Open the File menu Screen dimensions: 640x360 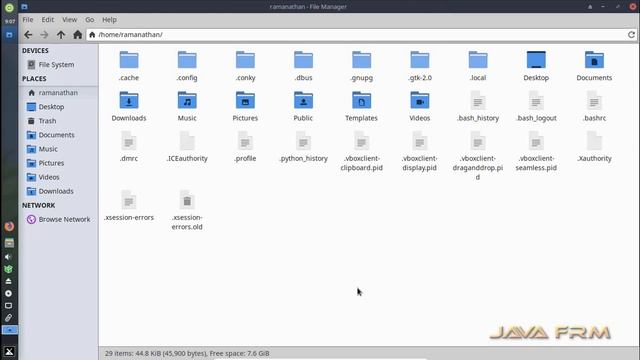click(x=28, y=20)
